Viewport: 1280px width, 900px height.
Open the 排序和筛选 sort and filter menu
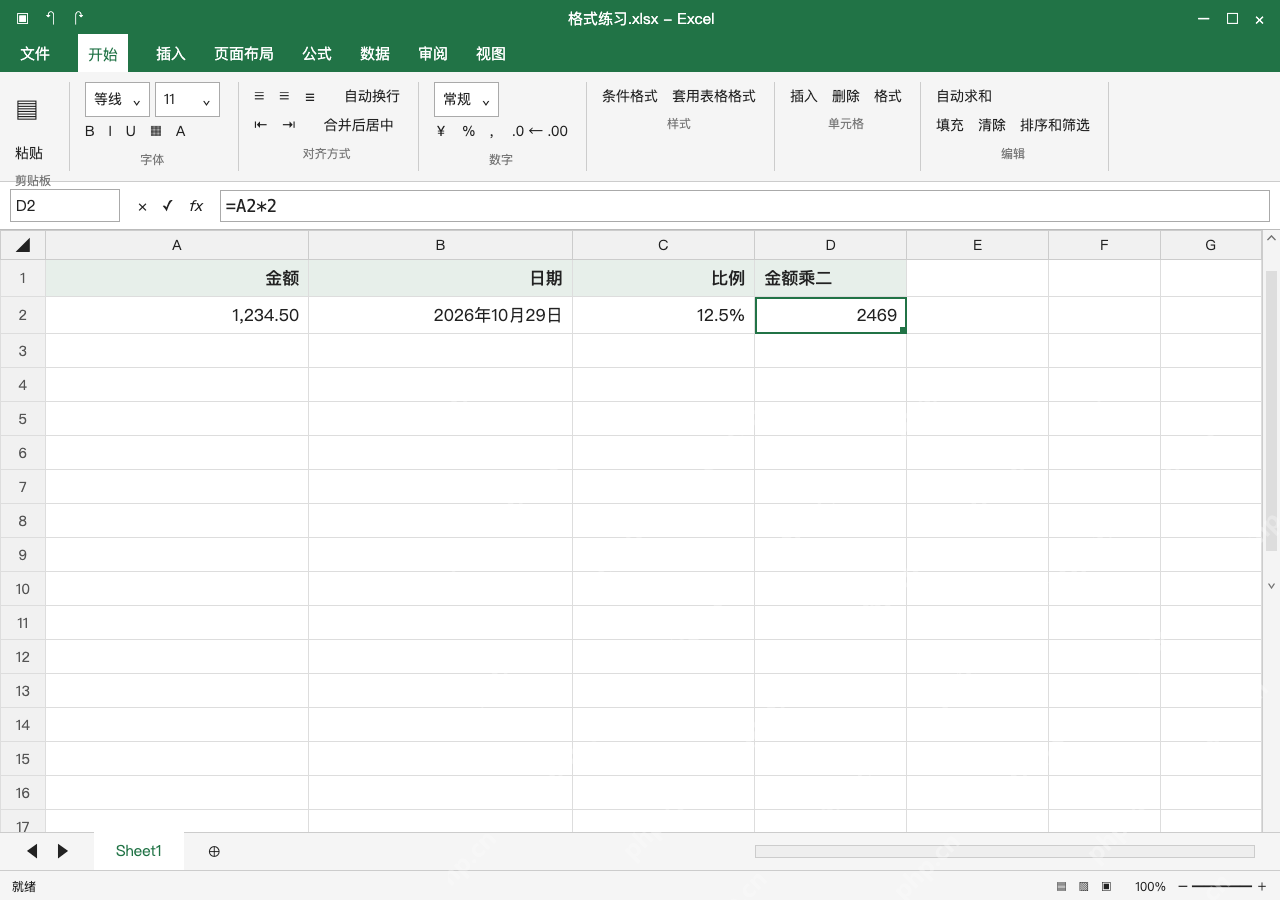coord(1055,125)
